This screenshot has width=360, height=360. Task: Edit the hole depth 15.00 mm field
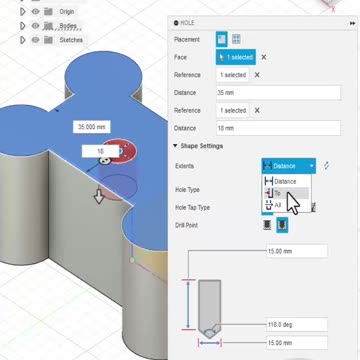(x=297, y=251)
